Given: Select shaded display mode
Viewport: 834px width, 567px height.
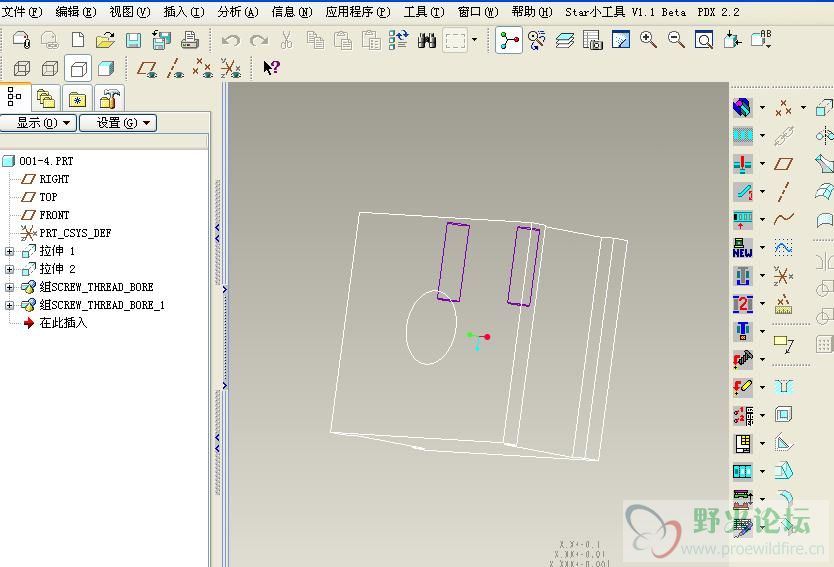Looking at the screenshot, I should coord(106,69).
